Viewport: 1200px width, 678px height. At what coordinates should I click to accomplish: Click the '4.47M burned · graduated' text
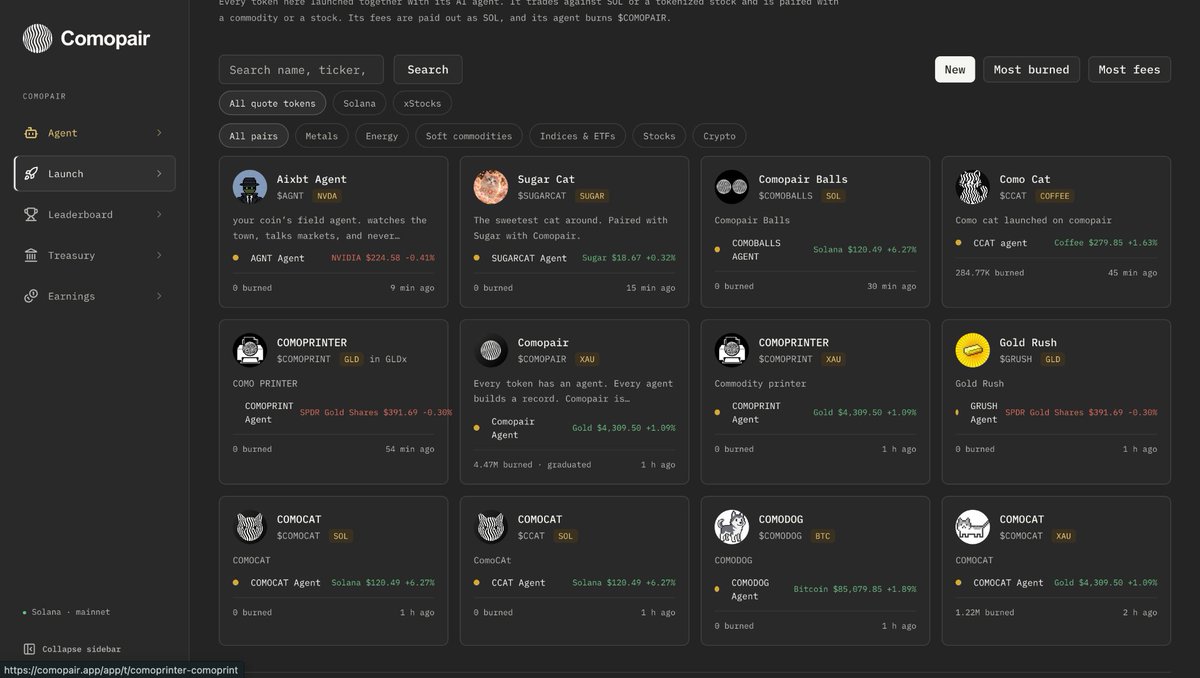(x=532, y=465)
